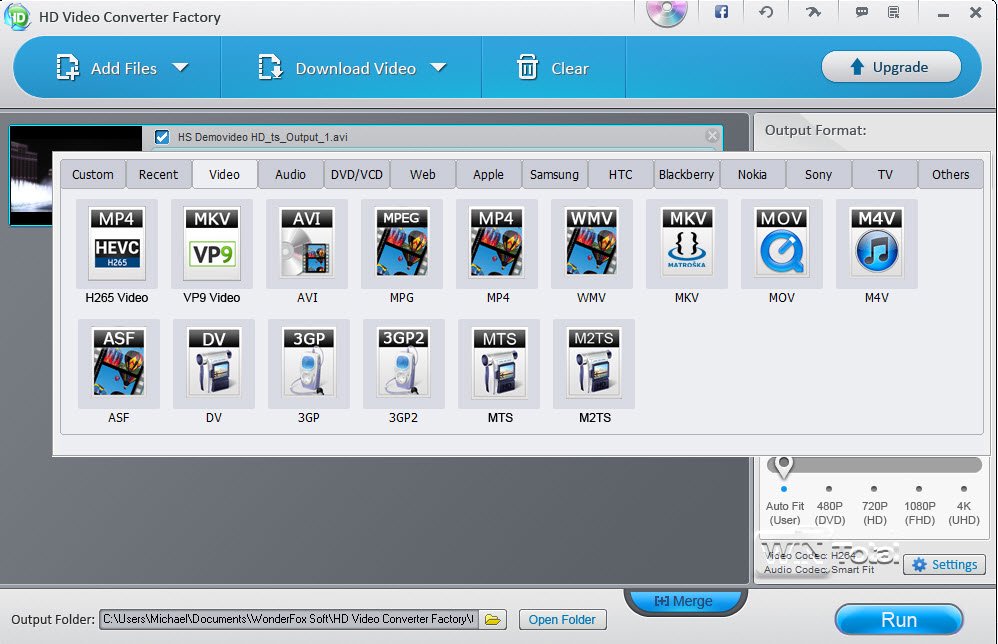Pick the AVI output format icon
This screenshot has width=998, height=644.
306,243
